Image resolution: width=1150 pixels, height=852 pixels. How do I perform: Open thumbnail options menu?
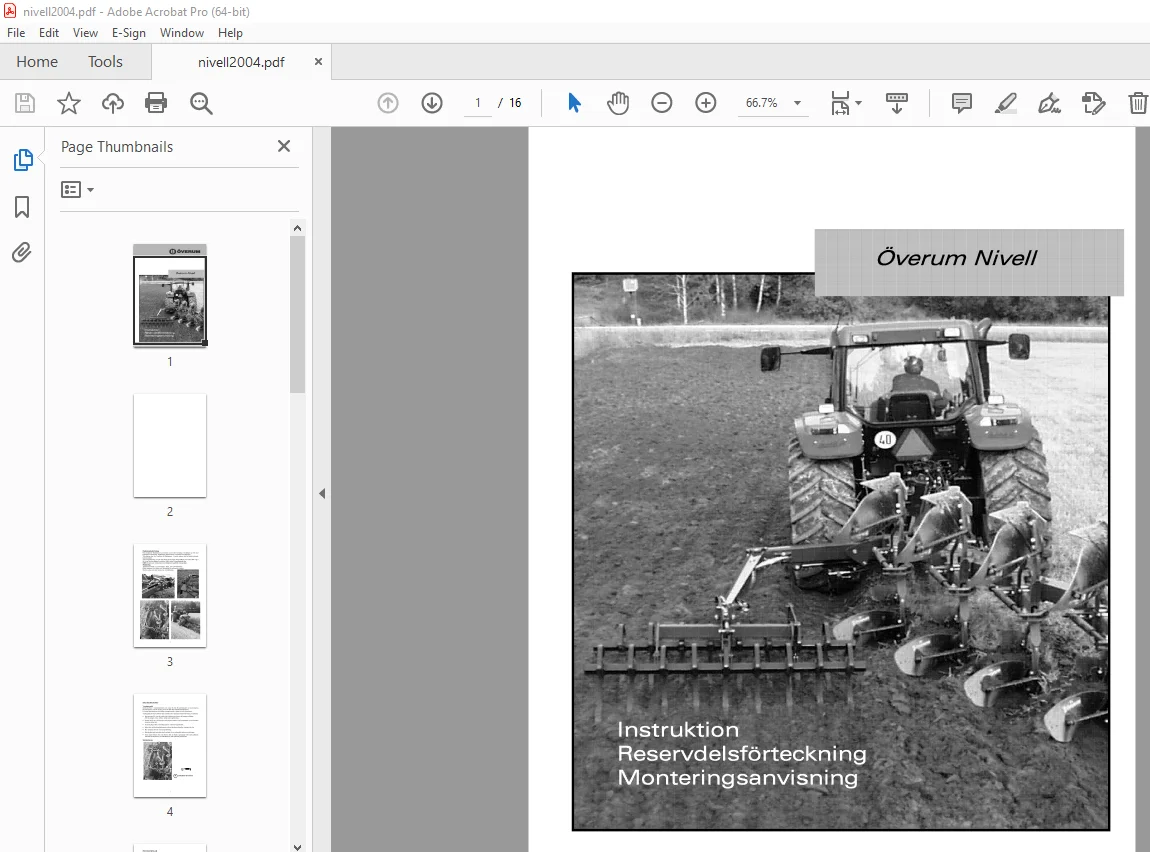tap(77, 190)
